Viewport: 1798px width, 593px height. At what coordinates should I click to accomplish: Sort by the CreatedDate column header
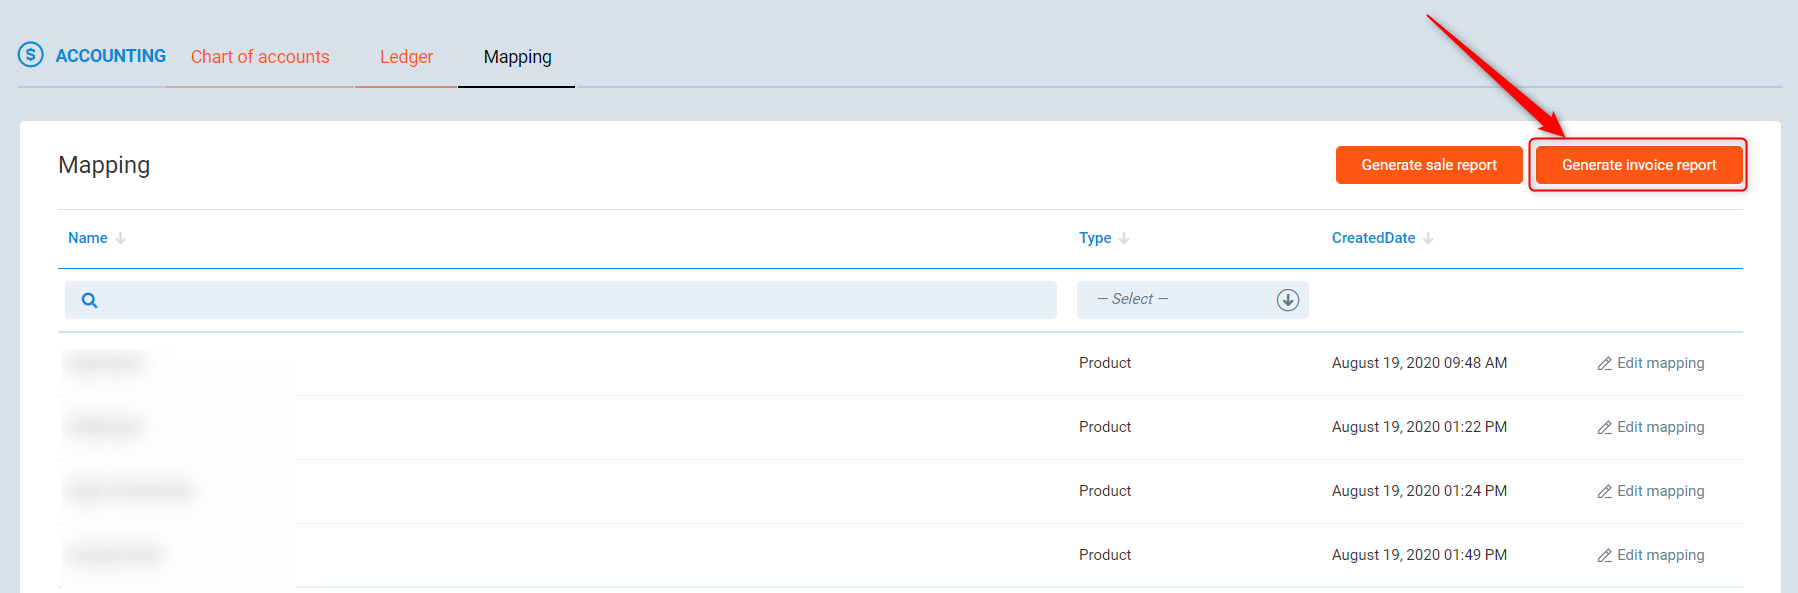[1373, 238]
